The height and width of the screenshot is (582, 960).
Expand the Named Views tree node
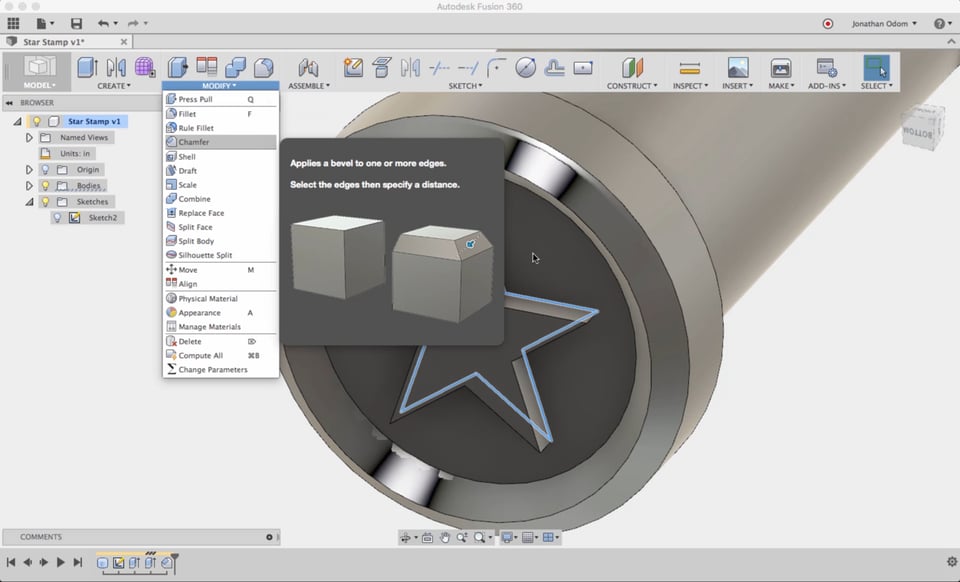(30, 138)
